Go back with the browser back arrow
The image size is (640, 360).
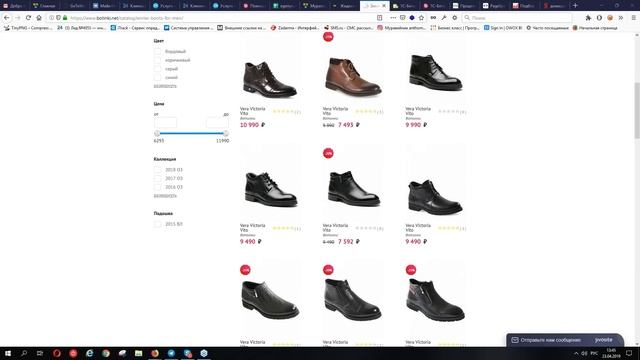click(7, 18)
